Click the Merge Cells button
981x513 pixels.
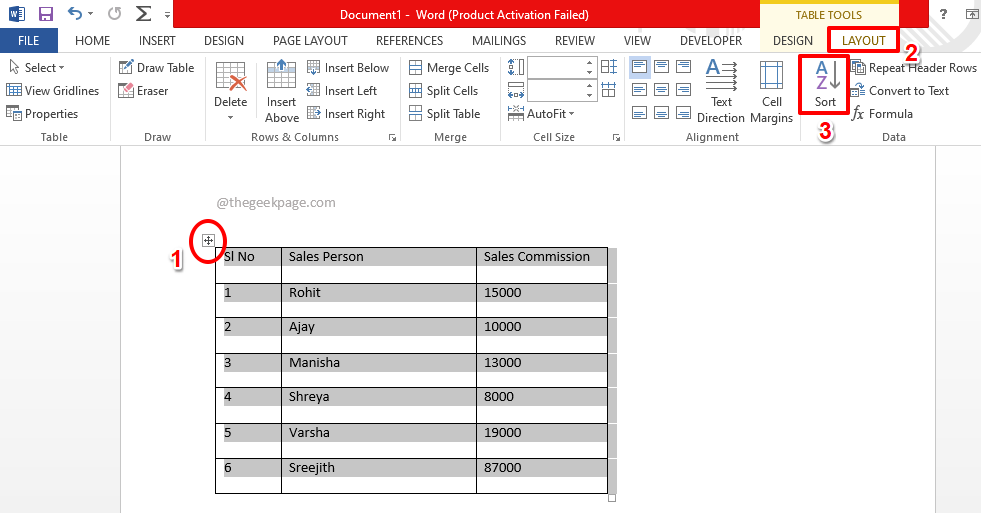pos(448,68)
